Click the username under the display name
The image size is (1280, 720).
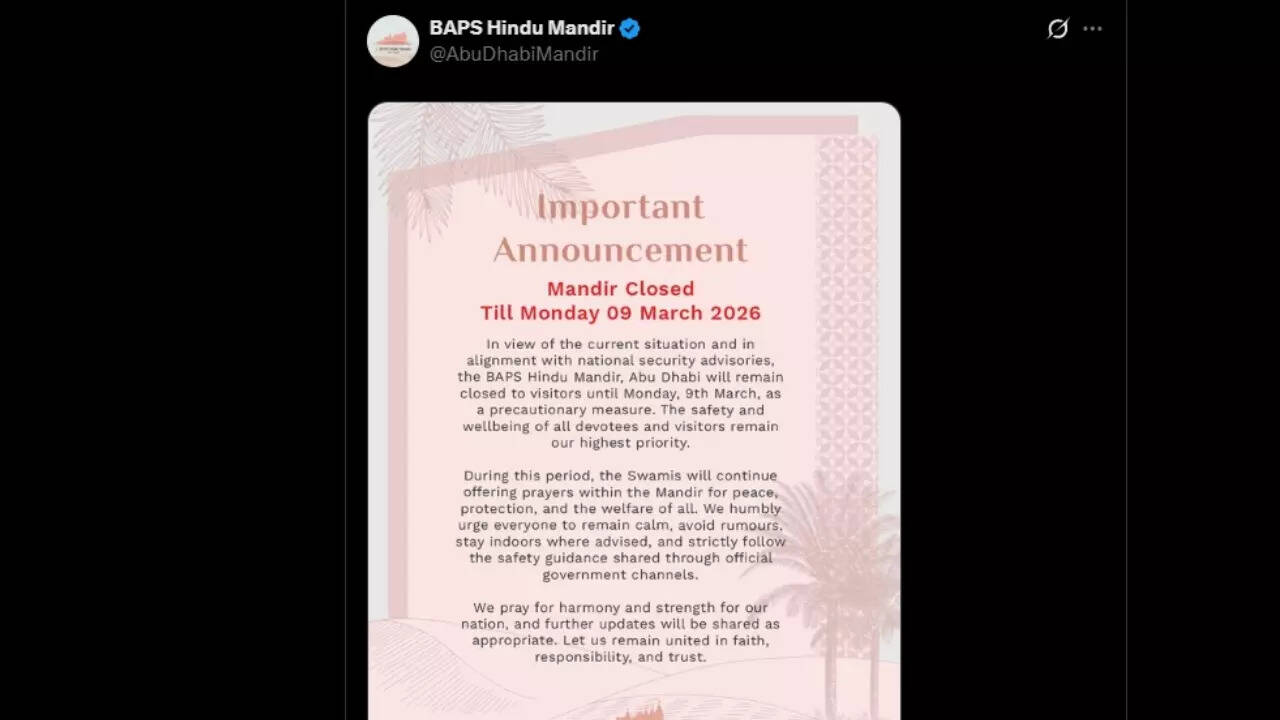(x=514, y=54)
